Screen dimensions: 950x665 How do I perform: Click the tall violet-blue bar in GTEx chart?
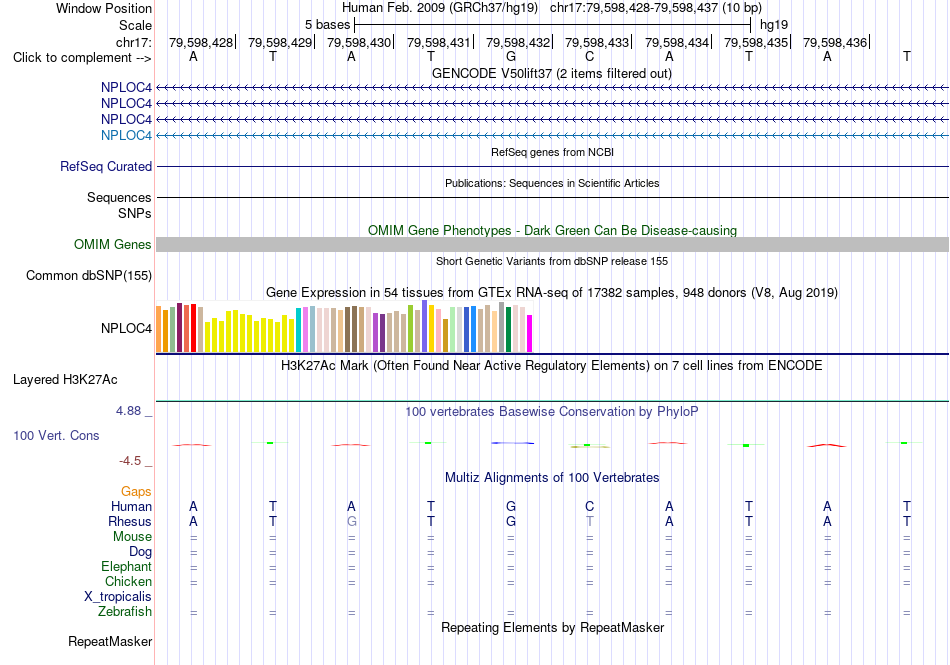tap(425, 326)
